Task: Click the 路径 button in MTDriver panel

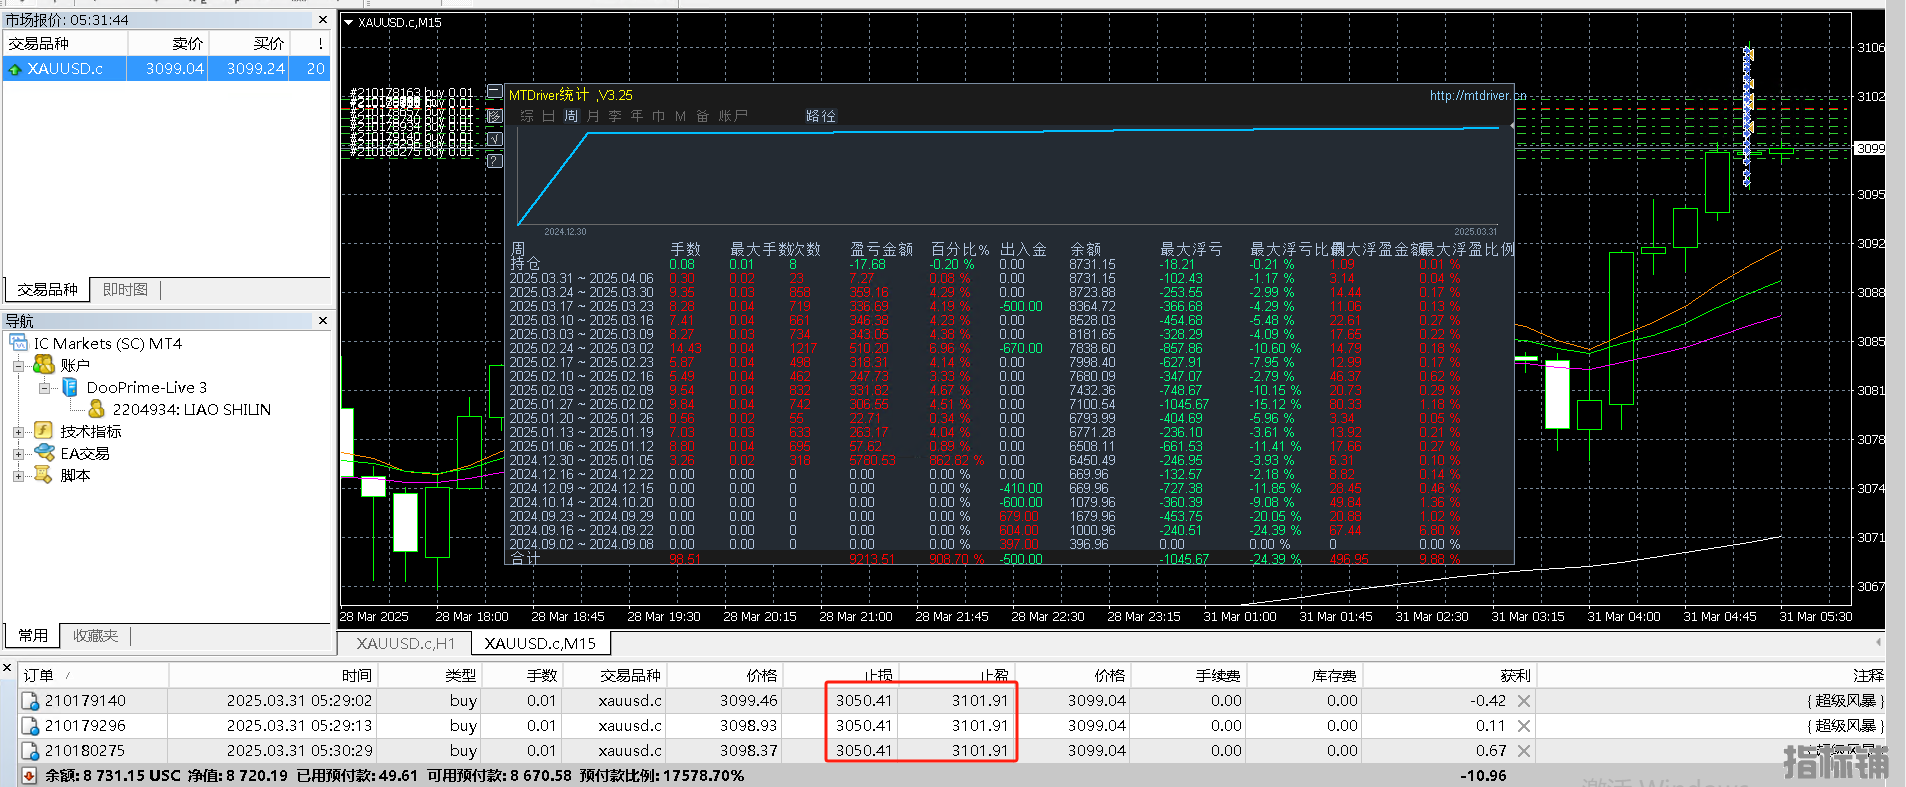Action: point(820,116)
